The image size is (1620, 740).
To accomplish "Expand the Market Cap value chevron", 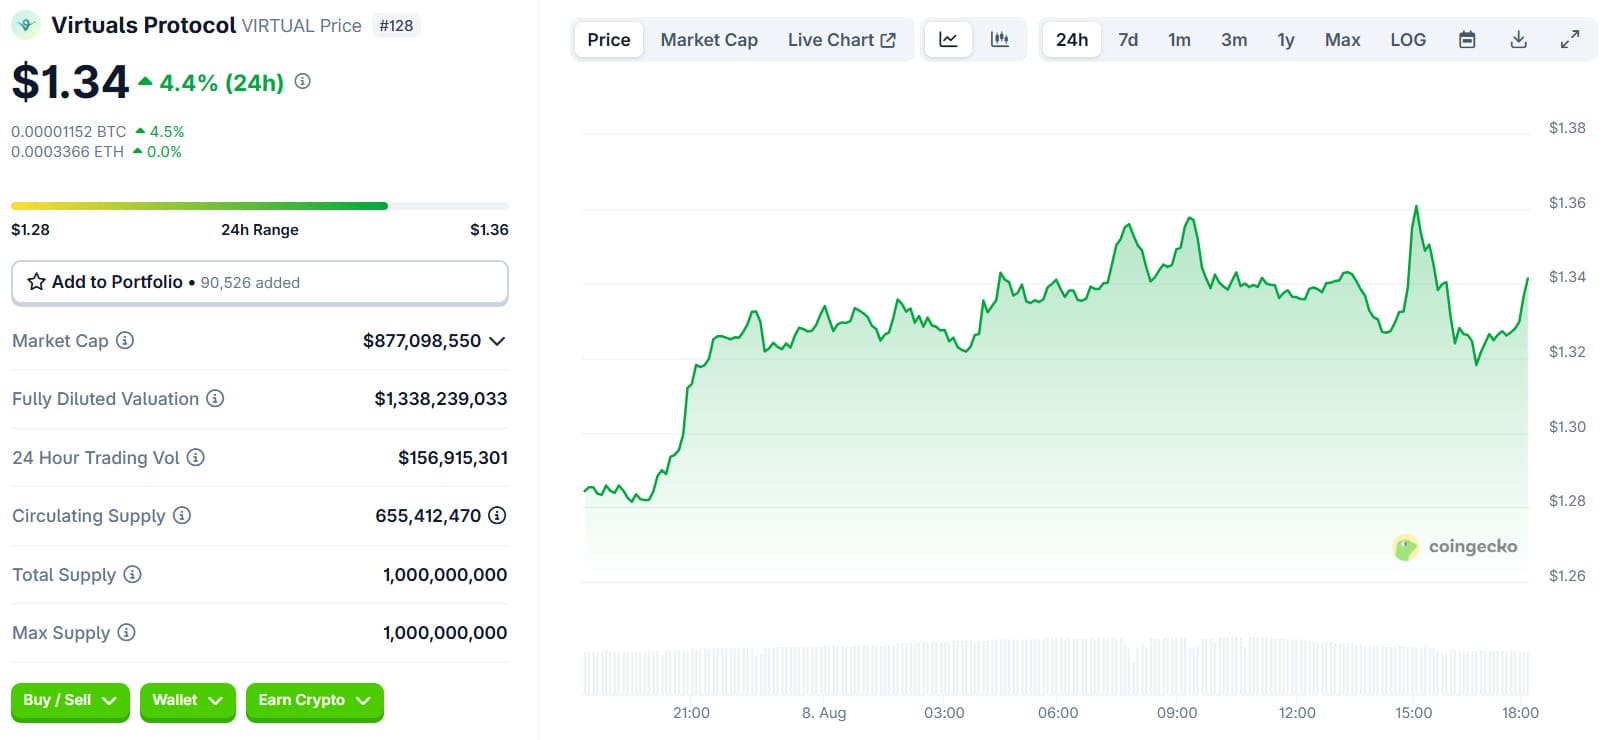I will [x=497, y=341].
